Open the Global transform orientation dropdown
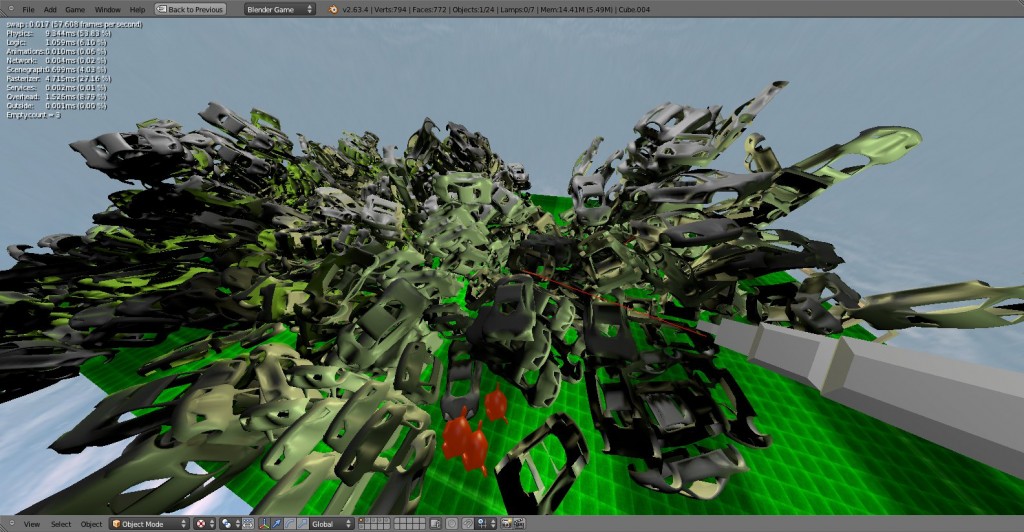This screenshot has width=1024, height=532. pyautogui.click(x=332, y=524)
